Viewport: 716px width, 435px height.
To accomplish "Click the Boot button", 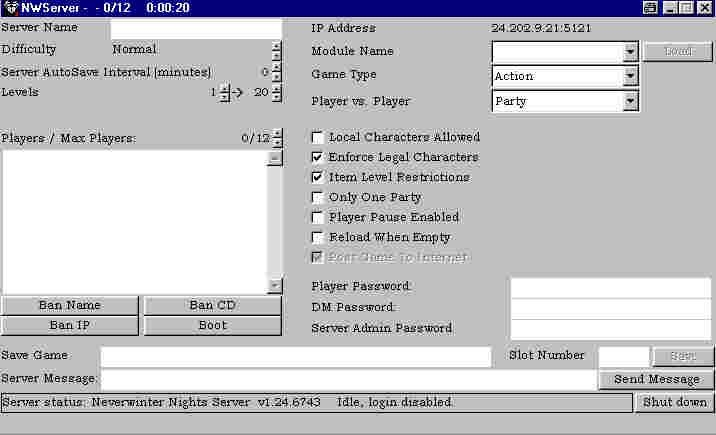I will 212,325.
